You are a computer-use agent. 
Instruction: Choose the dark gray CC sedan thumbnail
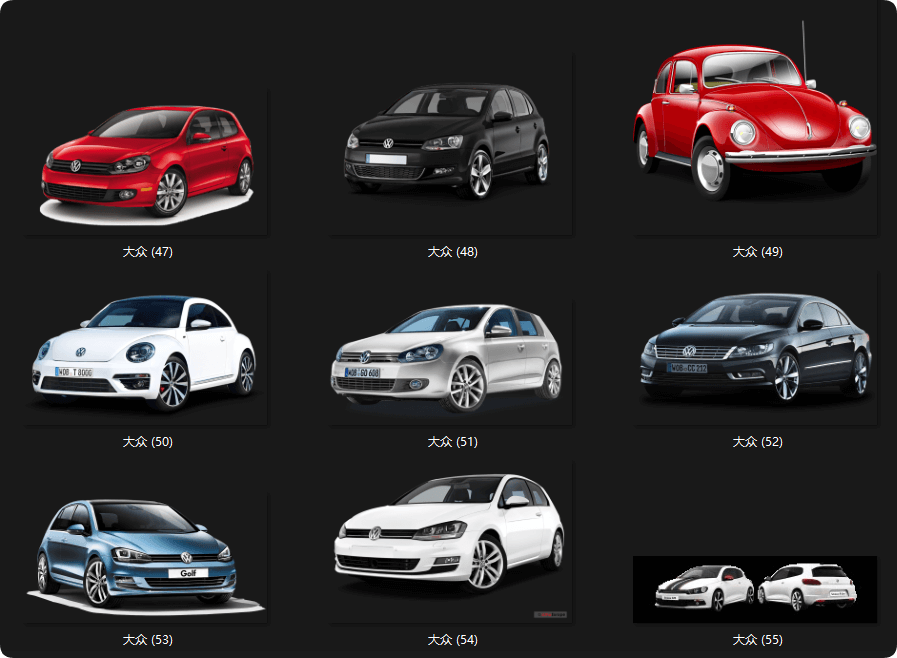click(x=755, y=348)
